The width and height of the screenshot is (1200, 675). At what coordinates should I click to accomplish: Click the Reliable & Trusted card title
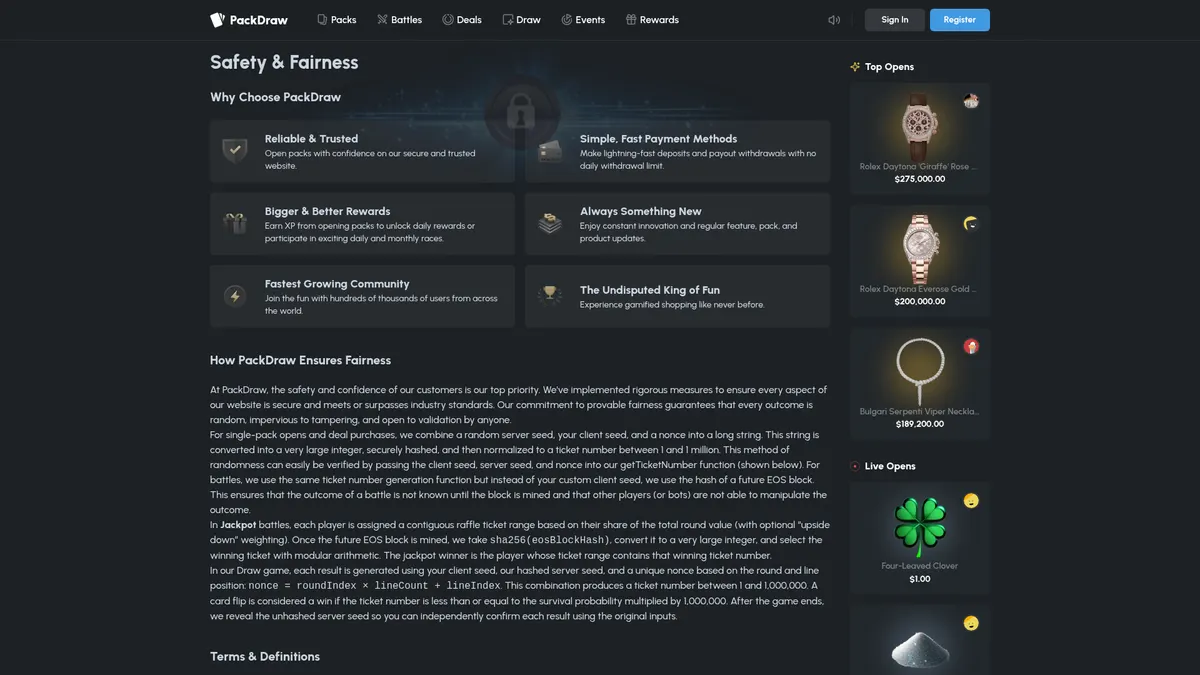[311, 139]
